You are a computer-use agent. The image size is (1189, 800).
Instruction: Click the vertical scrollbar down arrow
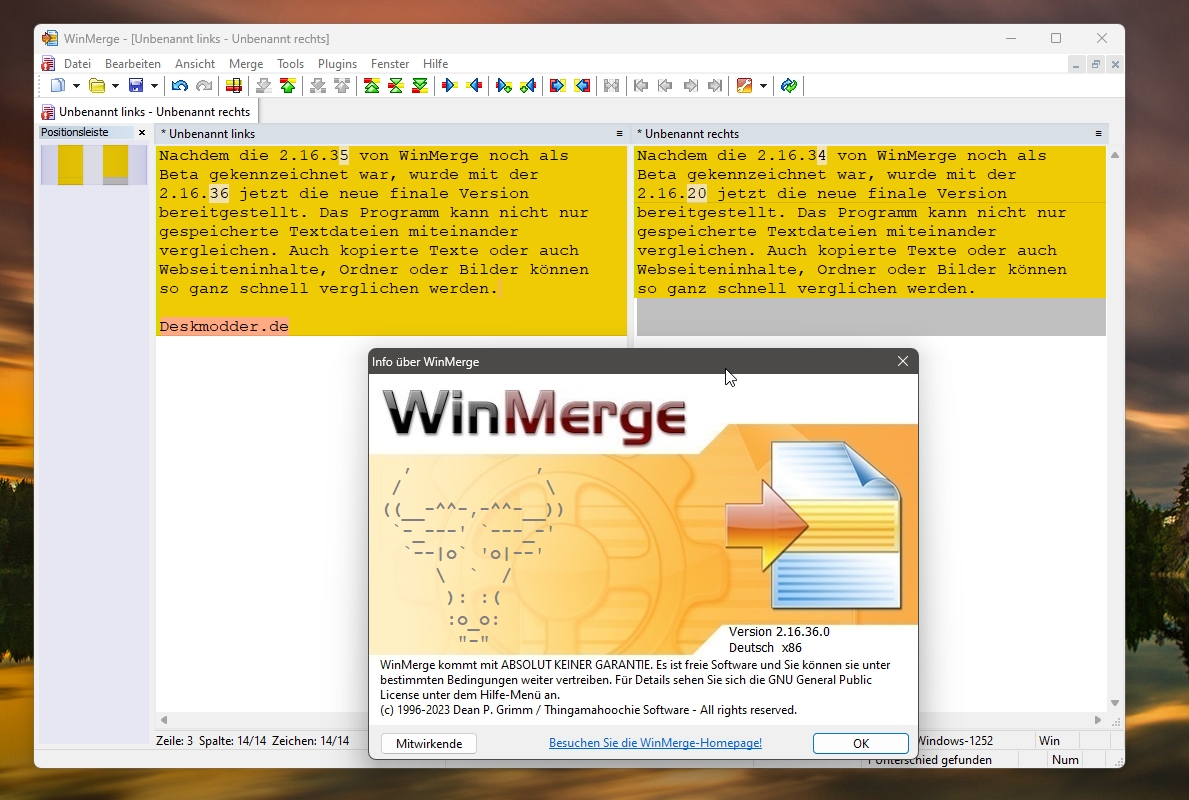(x=1115, y=703)
